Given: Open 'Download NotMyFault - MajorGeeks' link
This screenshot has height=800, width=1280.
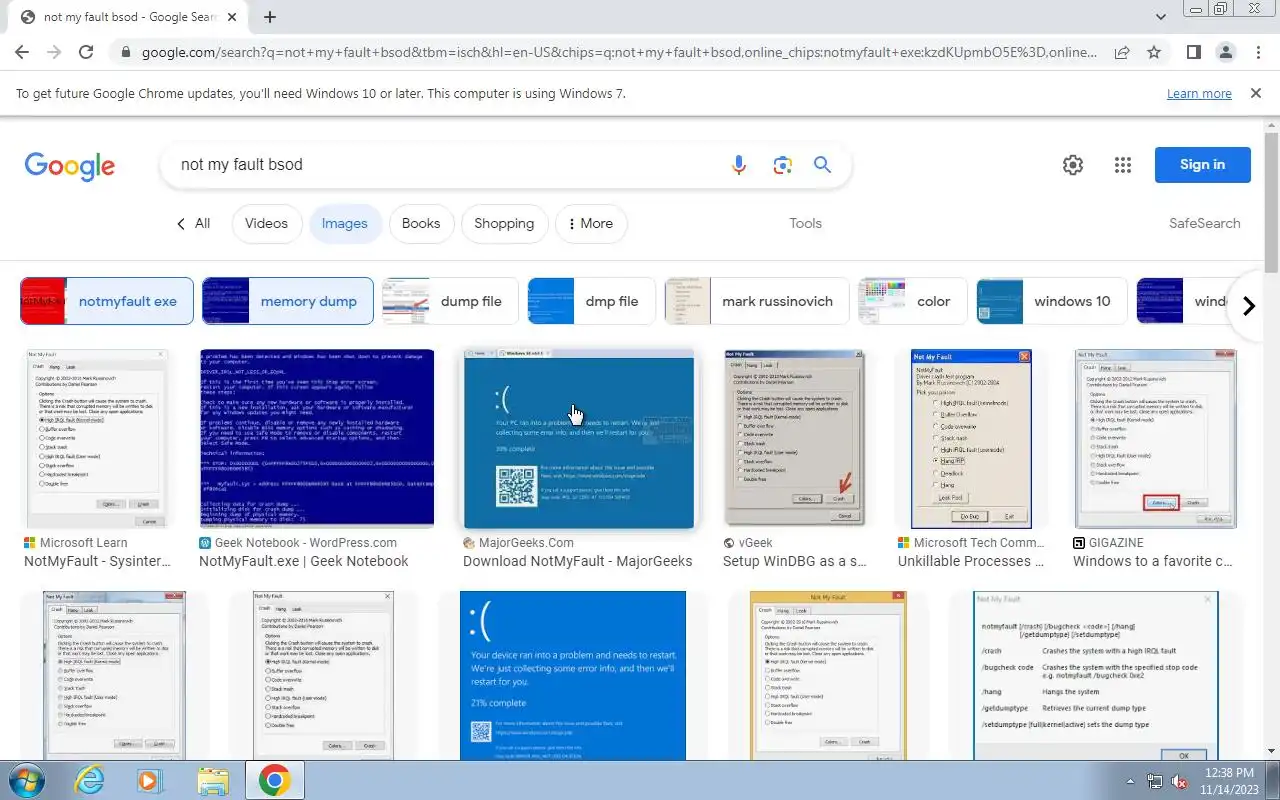Looking at the screenshot, I should [578, 561].
